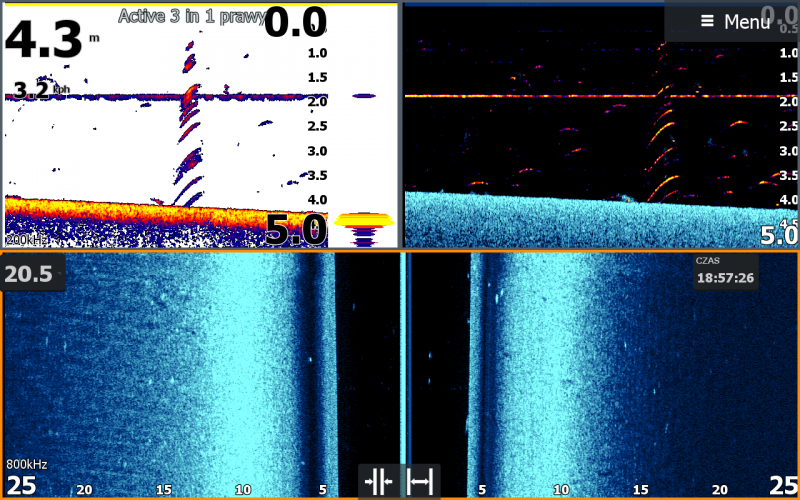Tap the 20.5 data overlay box
This screenshot has height=500, width=800.
point(32,274)
